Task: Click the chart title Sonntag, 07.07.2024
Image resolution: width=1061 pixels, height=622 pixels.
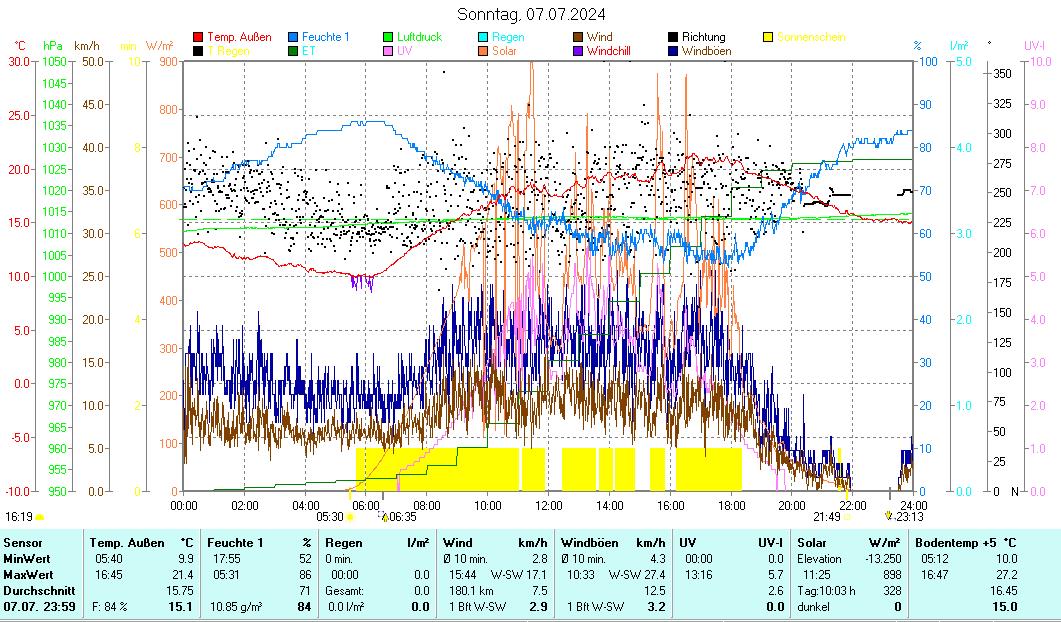Action: coord(531,14)
